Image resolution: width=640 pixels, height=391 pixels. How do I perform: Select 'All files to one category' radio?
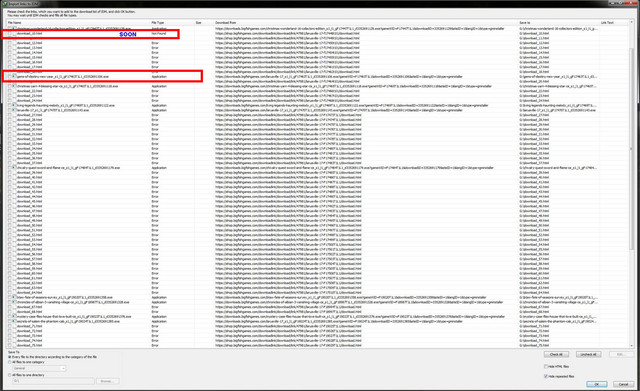10,362
